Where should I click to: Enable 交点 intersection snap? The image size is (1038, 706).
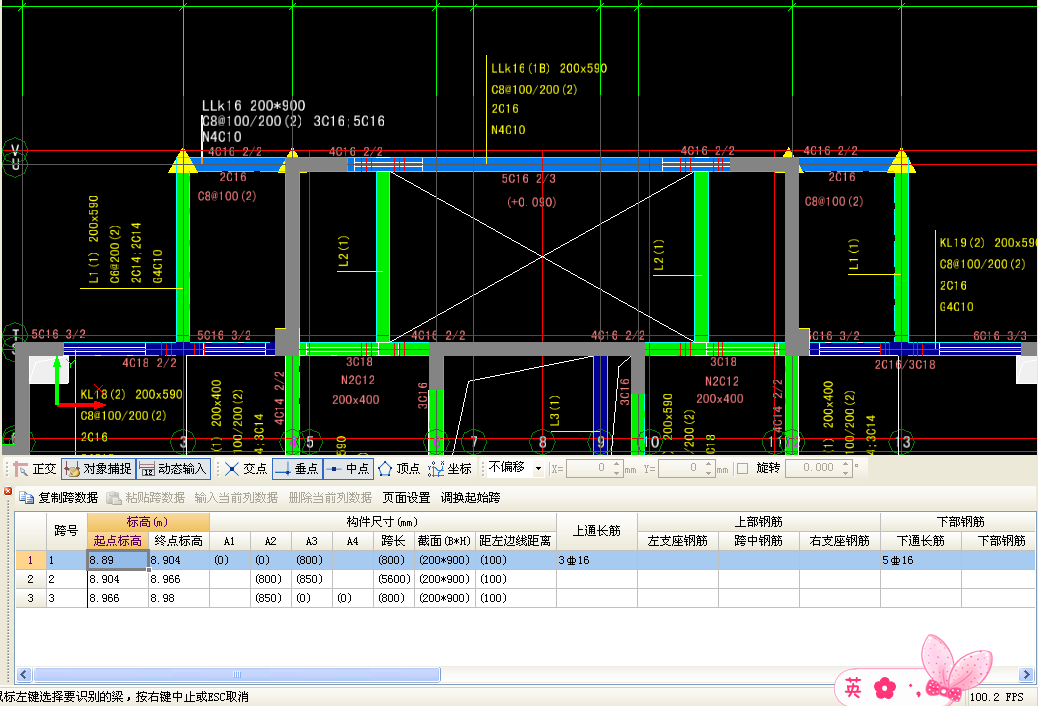coord(246,469)
